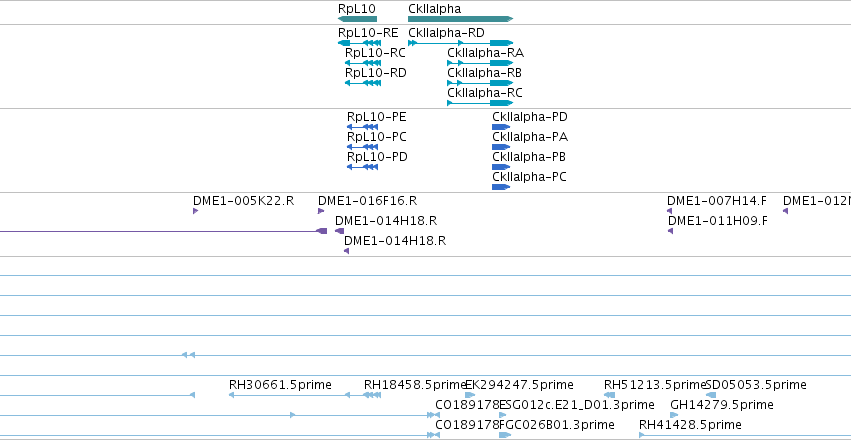Open the CkIIalpha-RD transcript
The height and width of the screenshot is (440, 851).
point(460,43)
